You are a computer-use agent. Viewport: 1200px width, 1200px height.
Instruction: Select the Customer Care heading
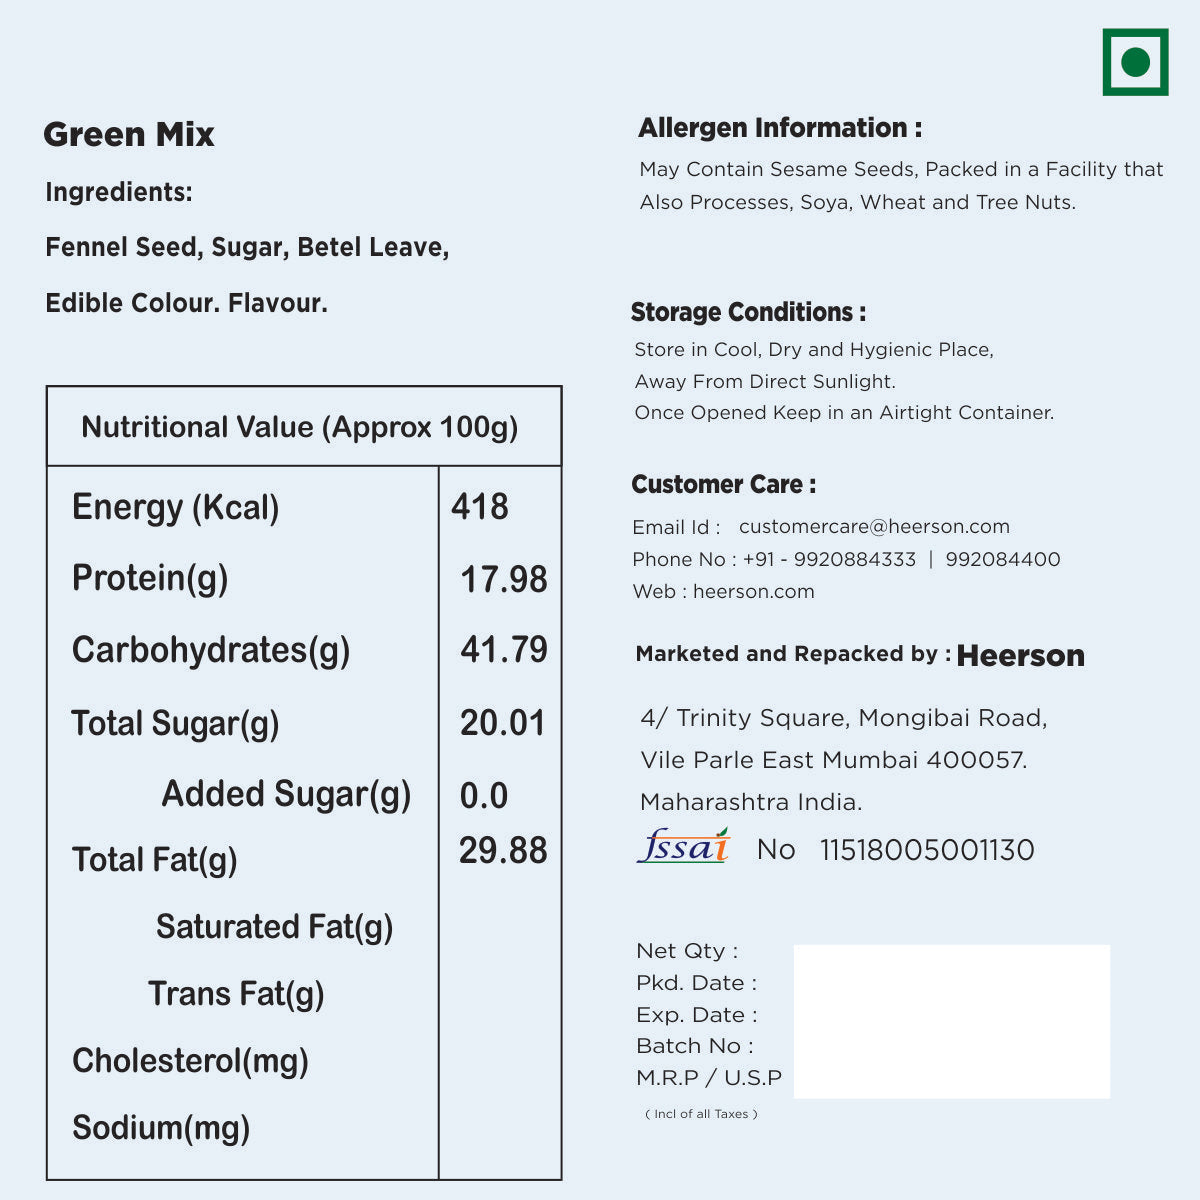pos(723,485)
